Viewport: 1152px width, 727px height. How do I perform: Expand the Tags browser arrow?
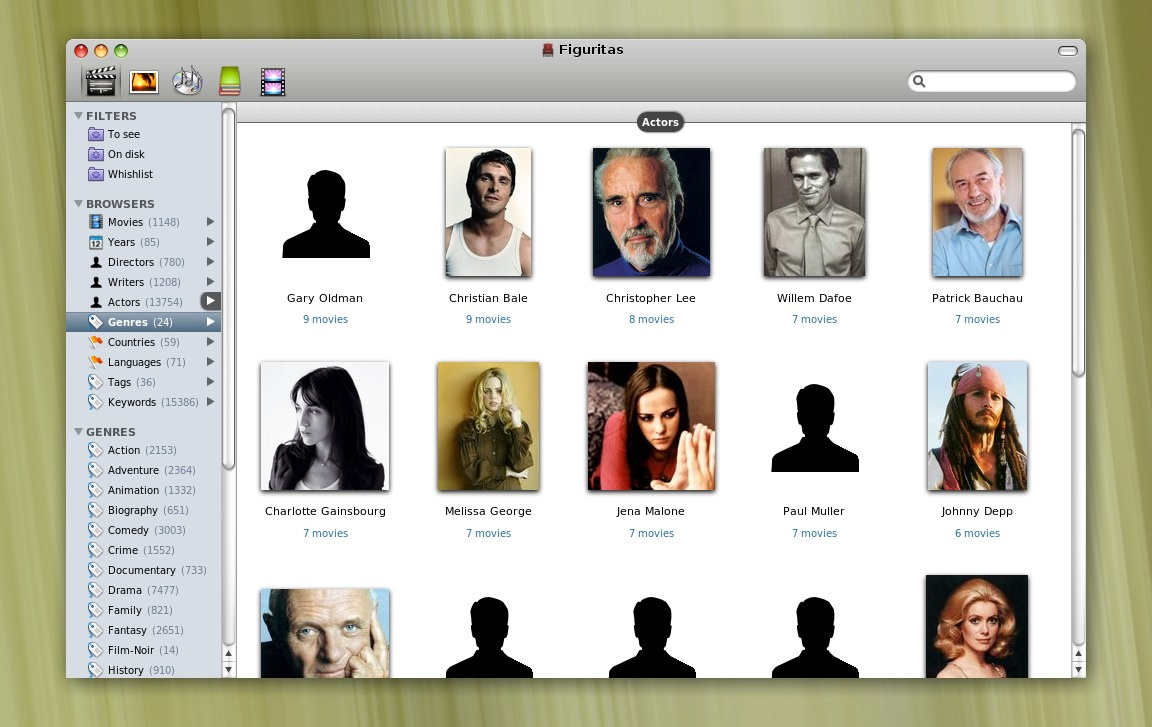click(210, 381)
